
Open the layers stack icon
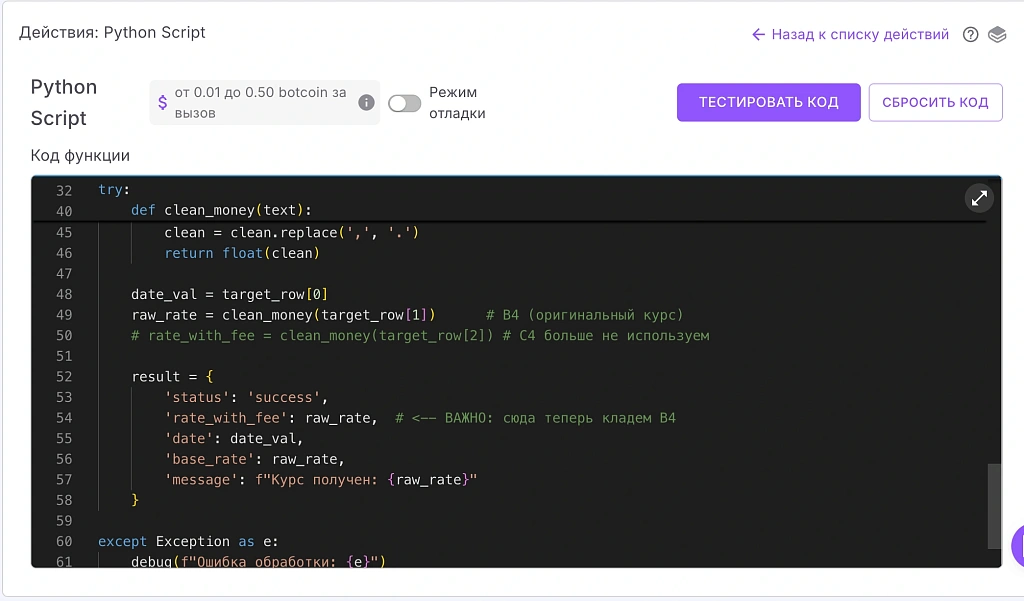[x=997, y=35]
